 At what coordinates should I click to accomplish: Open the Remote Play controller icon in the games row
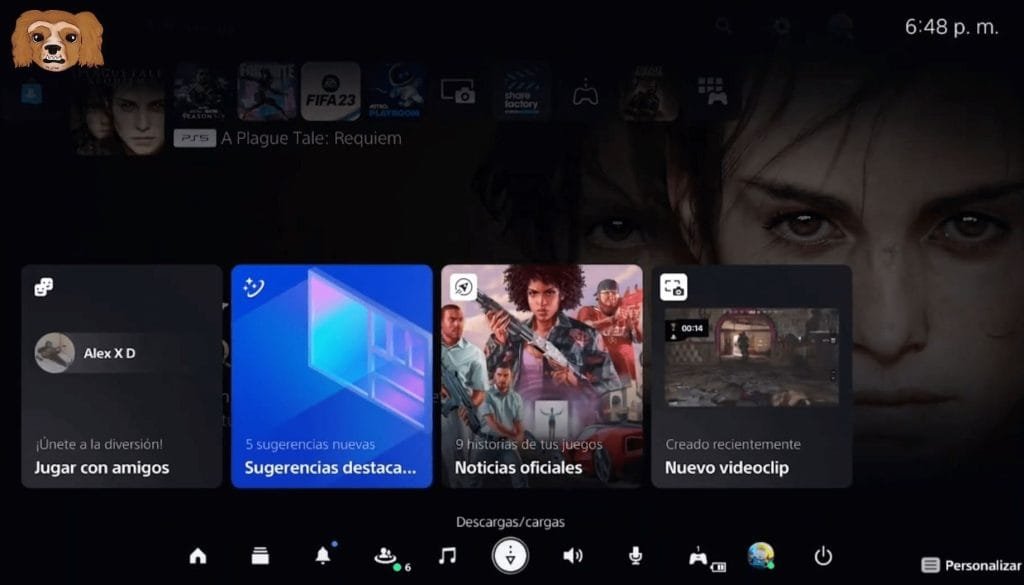tap(585, 93)
